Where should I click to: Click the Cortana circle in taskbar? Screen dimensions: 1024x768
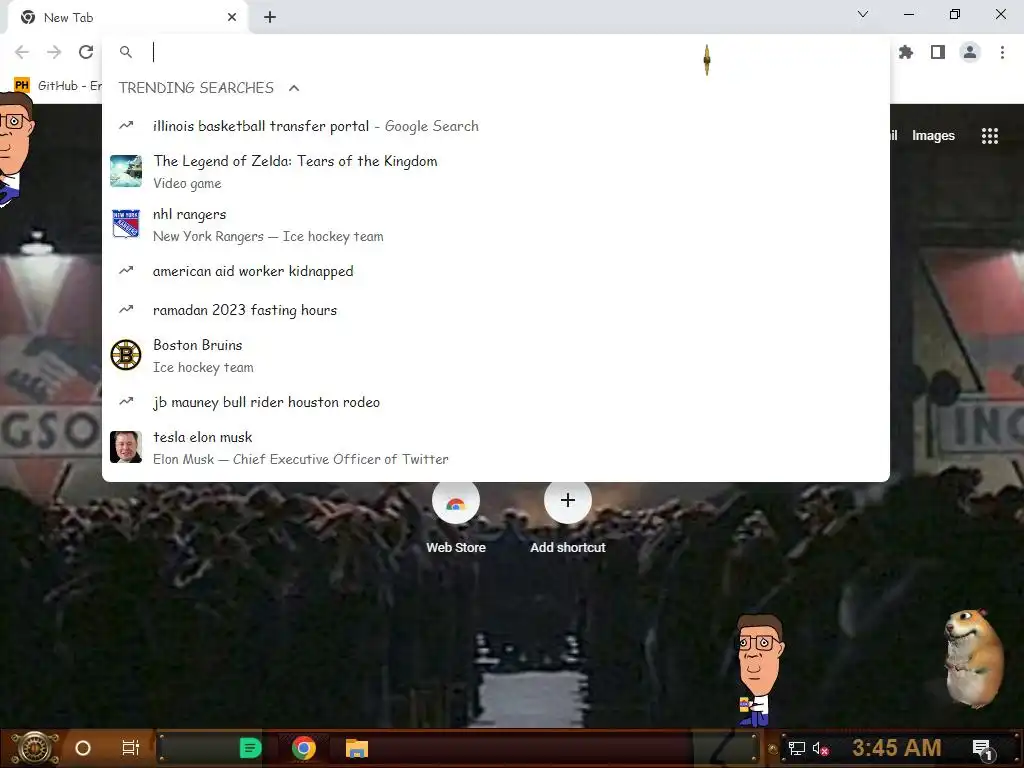[83, 748]
